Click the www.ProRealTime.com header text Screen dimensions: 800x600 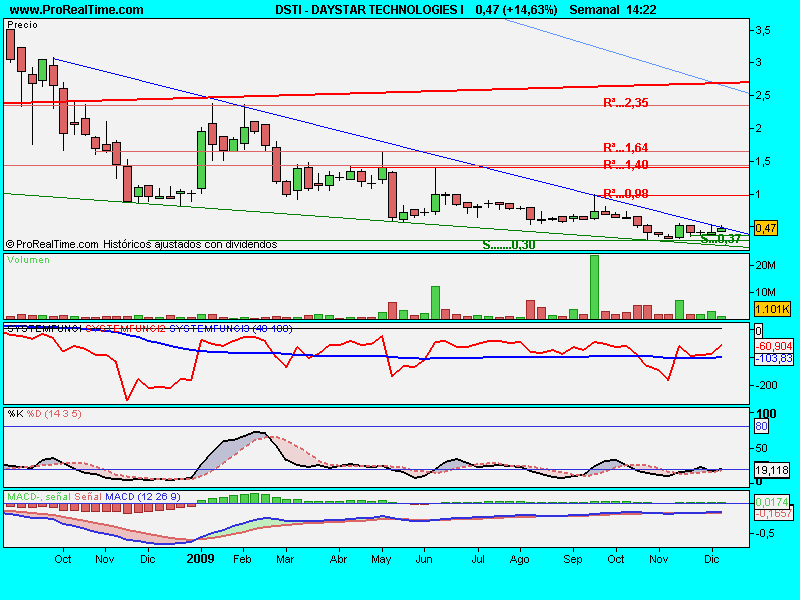pyautogui.click(x=77, y=10)
